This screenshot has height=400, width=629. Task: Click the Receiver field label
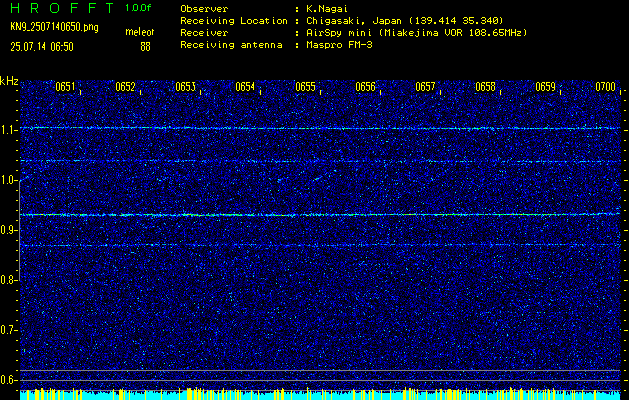[204, 33]
